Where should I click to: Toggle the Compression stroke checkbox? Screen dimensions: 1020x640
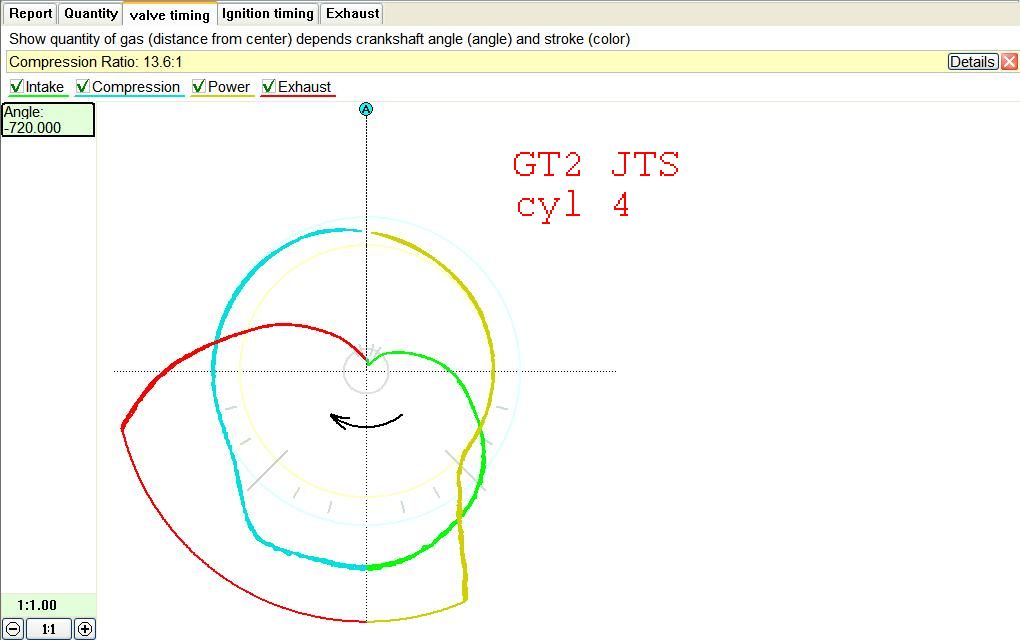click(83, 87)
